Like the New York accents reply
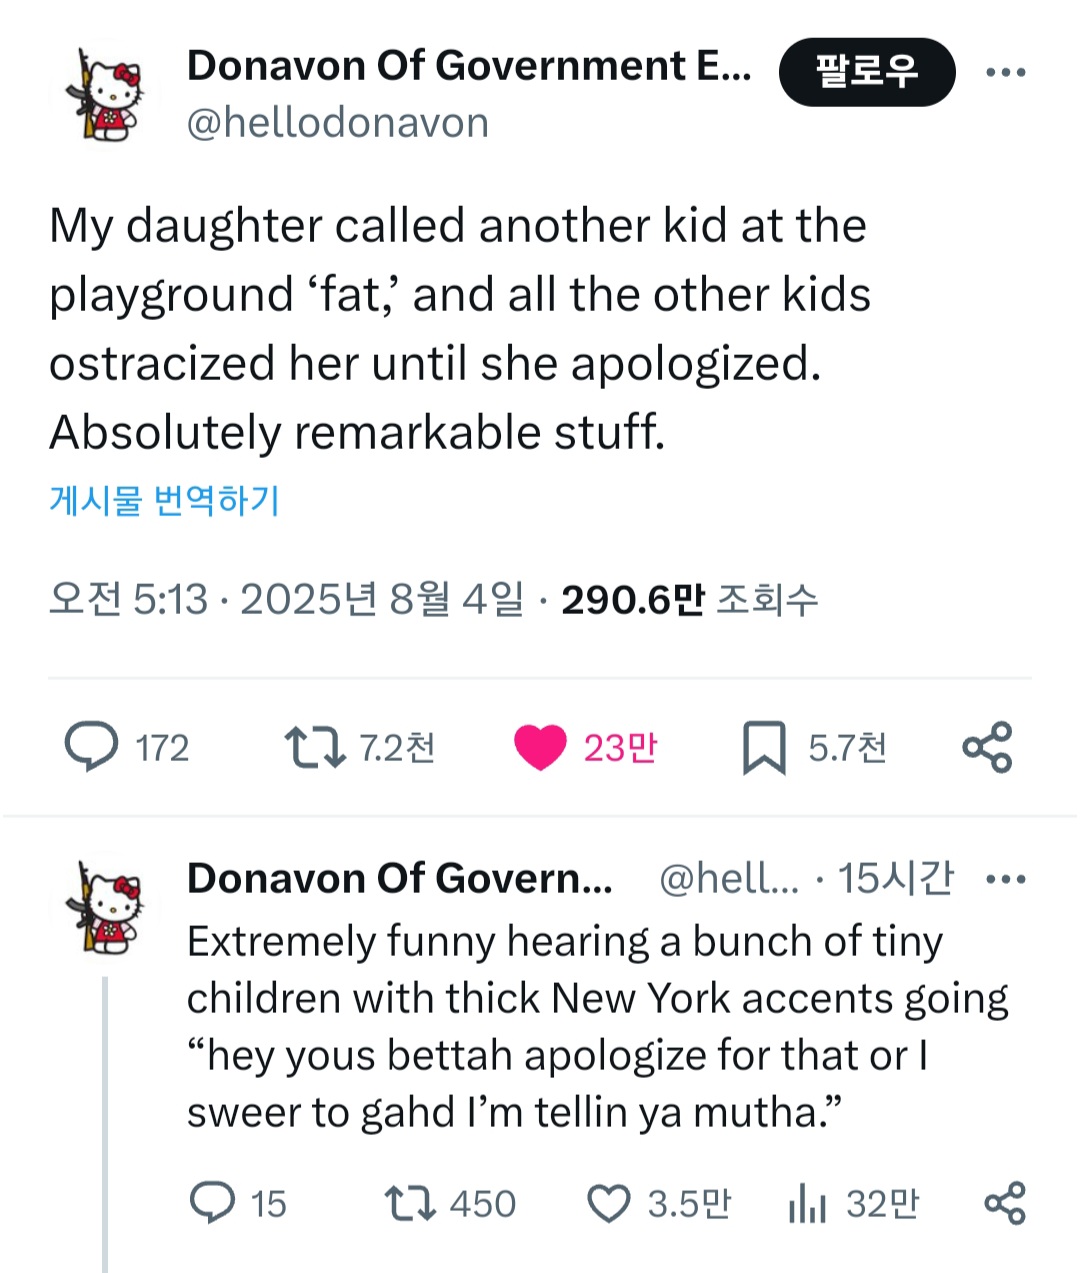This screenshot has height=1273, width=1080. pyautogui.click(x=608, y=1203)
